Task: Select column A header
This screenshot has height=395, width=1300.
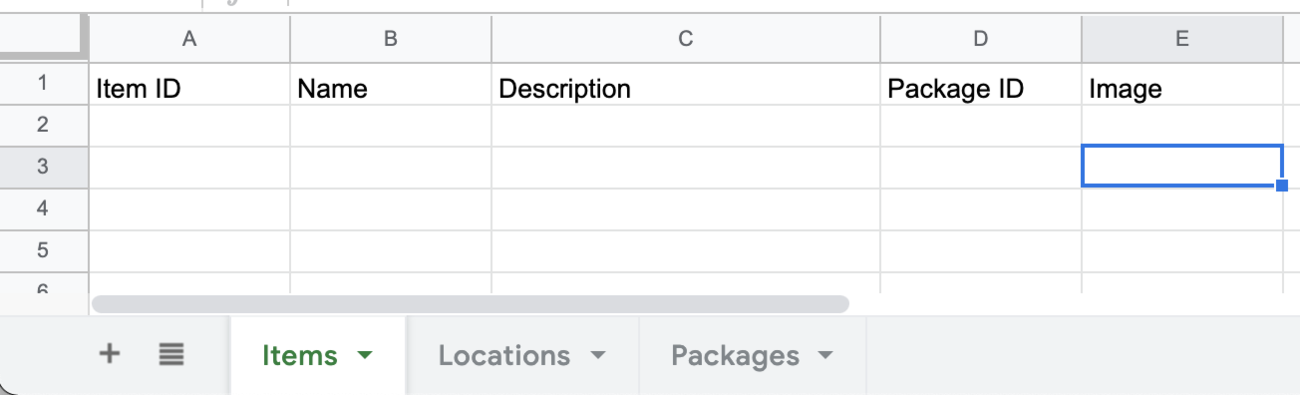Action: [x=190, y=38]
